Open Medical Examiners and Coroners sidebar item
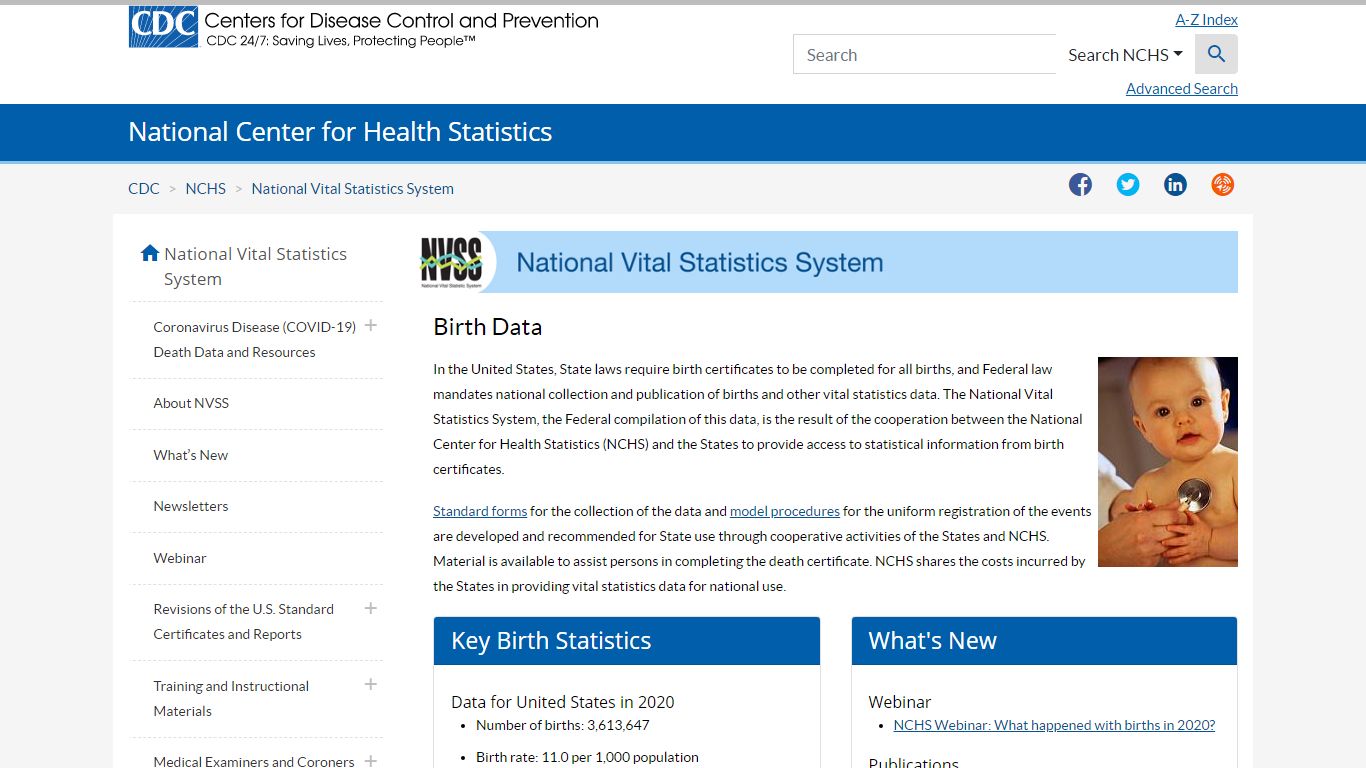 click(x=254, y=761)
